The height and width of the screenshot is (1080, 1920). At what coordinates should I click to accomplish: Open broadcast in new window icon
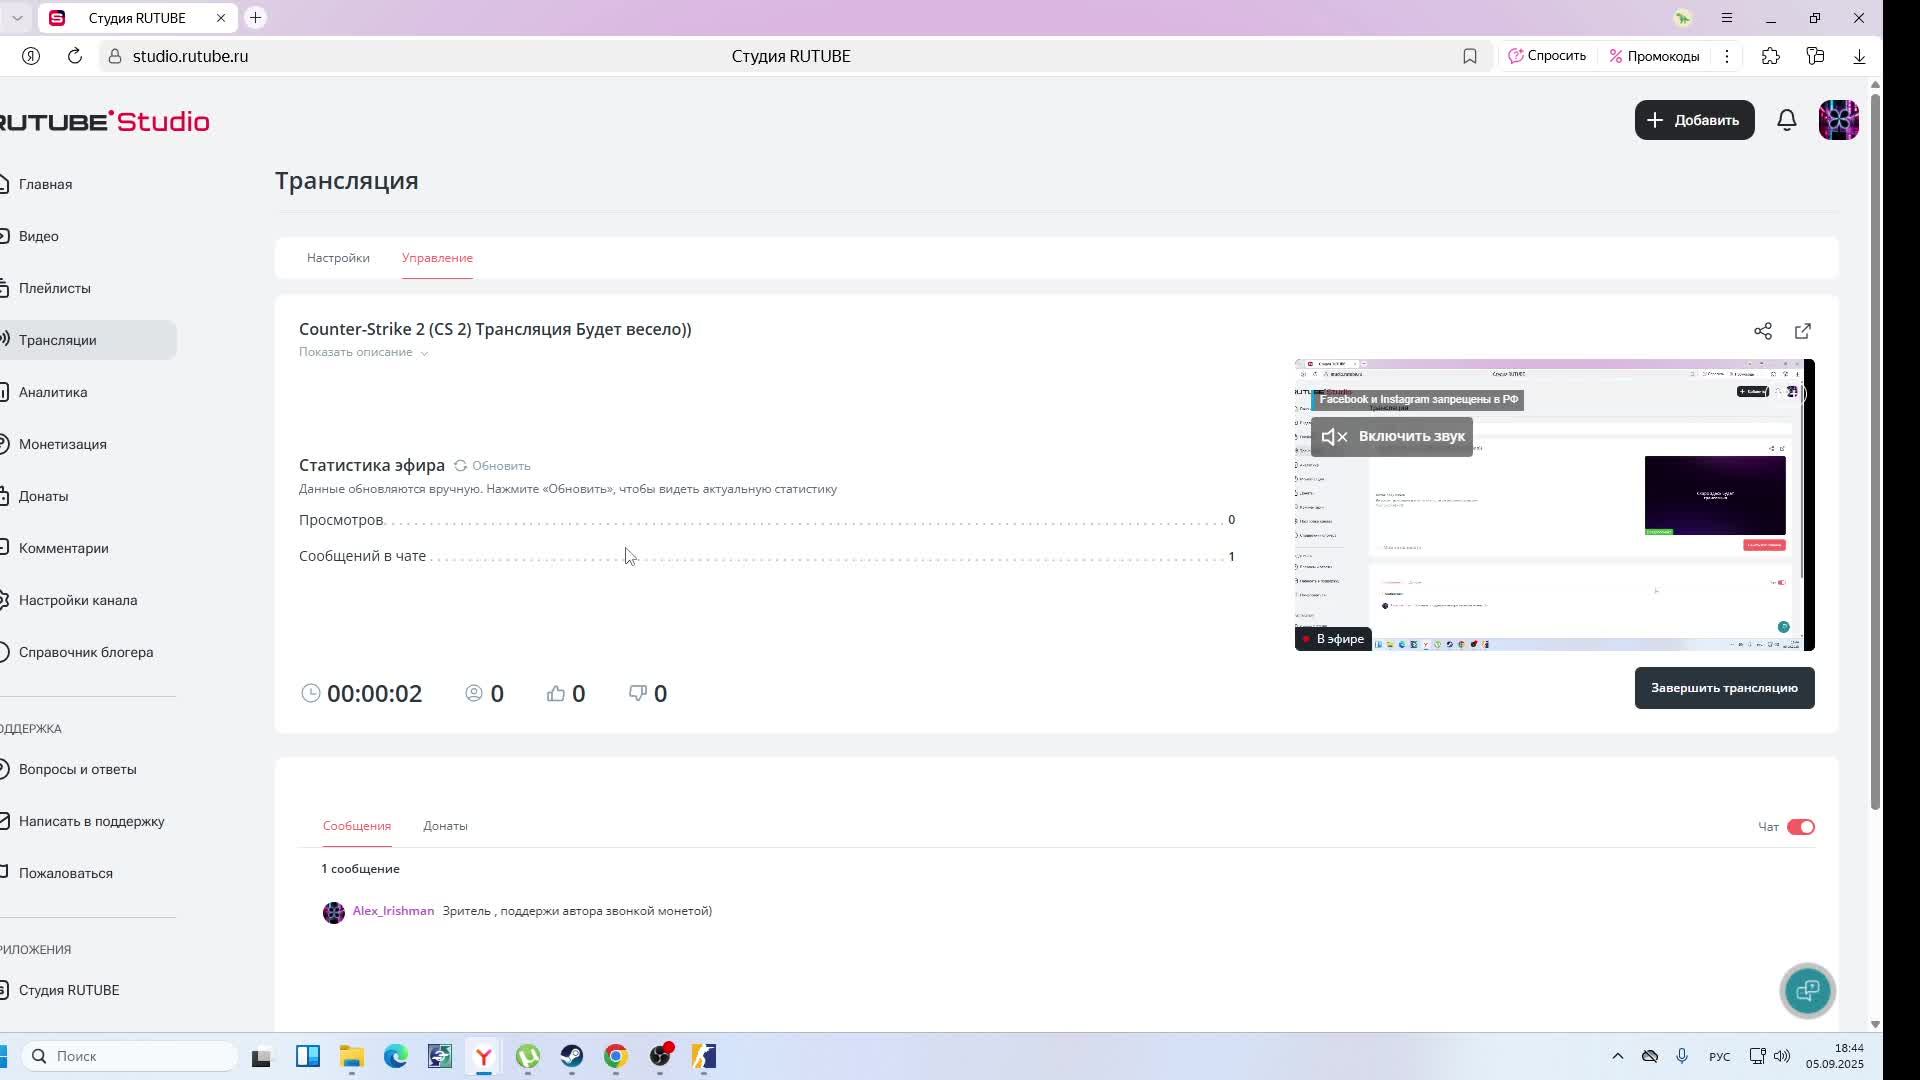1803,331
